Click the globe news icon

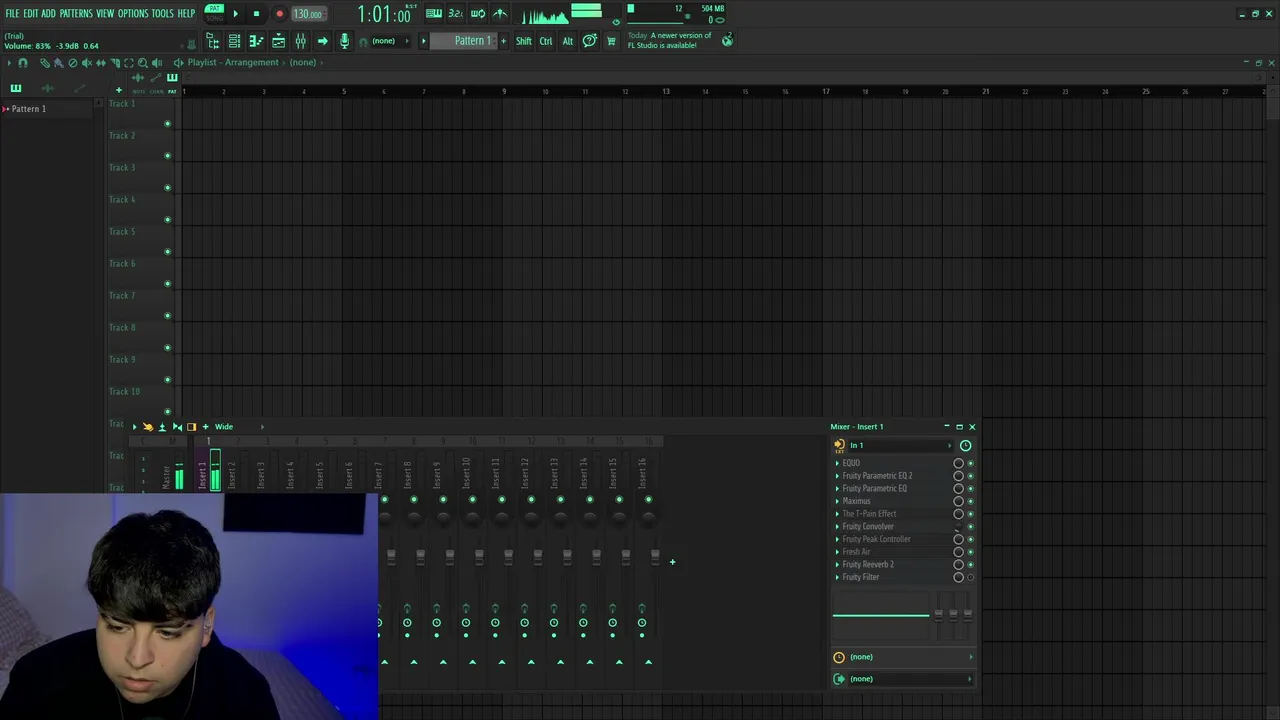pos(727,40)
